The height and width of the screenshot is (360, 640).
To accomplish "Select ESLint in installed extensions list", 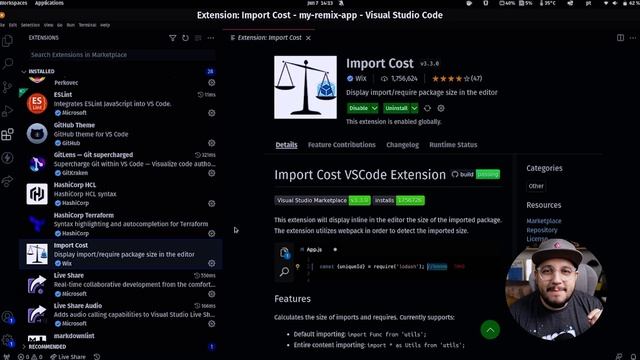I will coord(121,103).
